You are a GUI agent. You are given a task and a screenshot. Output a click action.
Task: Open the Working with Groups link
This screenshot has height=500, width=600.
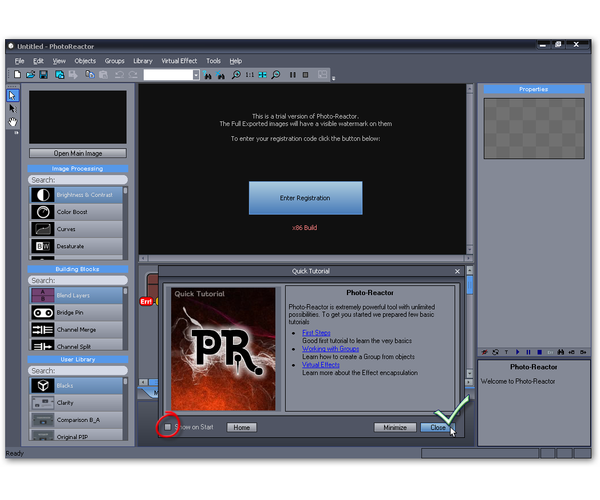coord(330,349)
